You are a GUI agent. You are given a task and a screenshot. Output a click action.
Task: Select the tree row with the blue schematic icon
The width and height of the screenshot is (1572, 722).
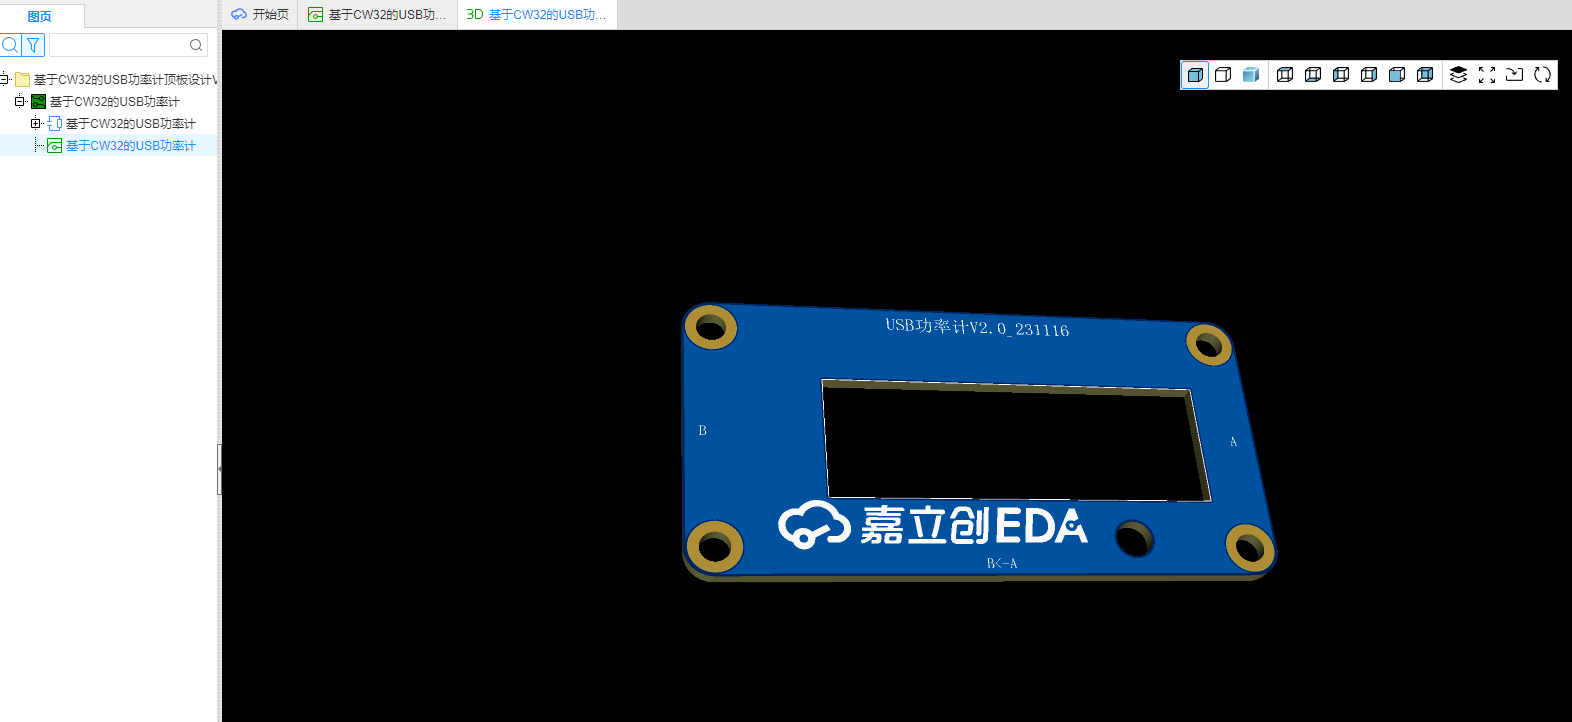coord(109,123)
